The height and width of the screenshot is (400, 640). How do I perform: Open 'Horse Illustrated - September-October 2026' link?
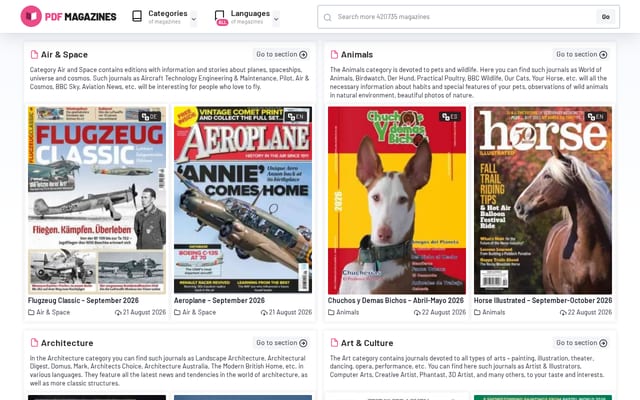click(x=543, y=300)
